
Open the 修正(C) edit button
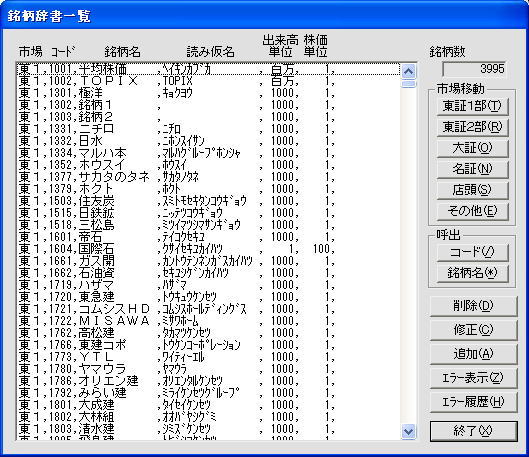(x=473, y=330)
